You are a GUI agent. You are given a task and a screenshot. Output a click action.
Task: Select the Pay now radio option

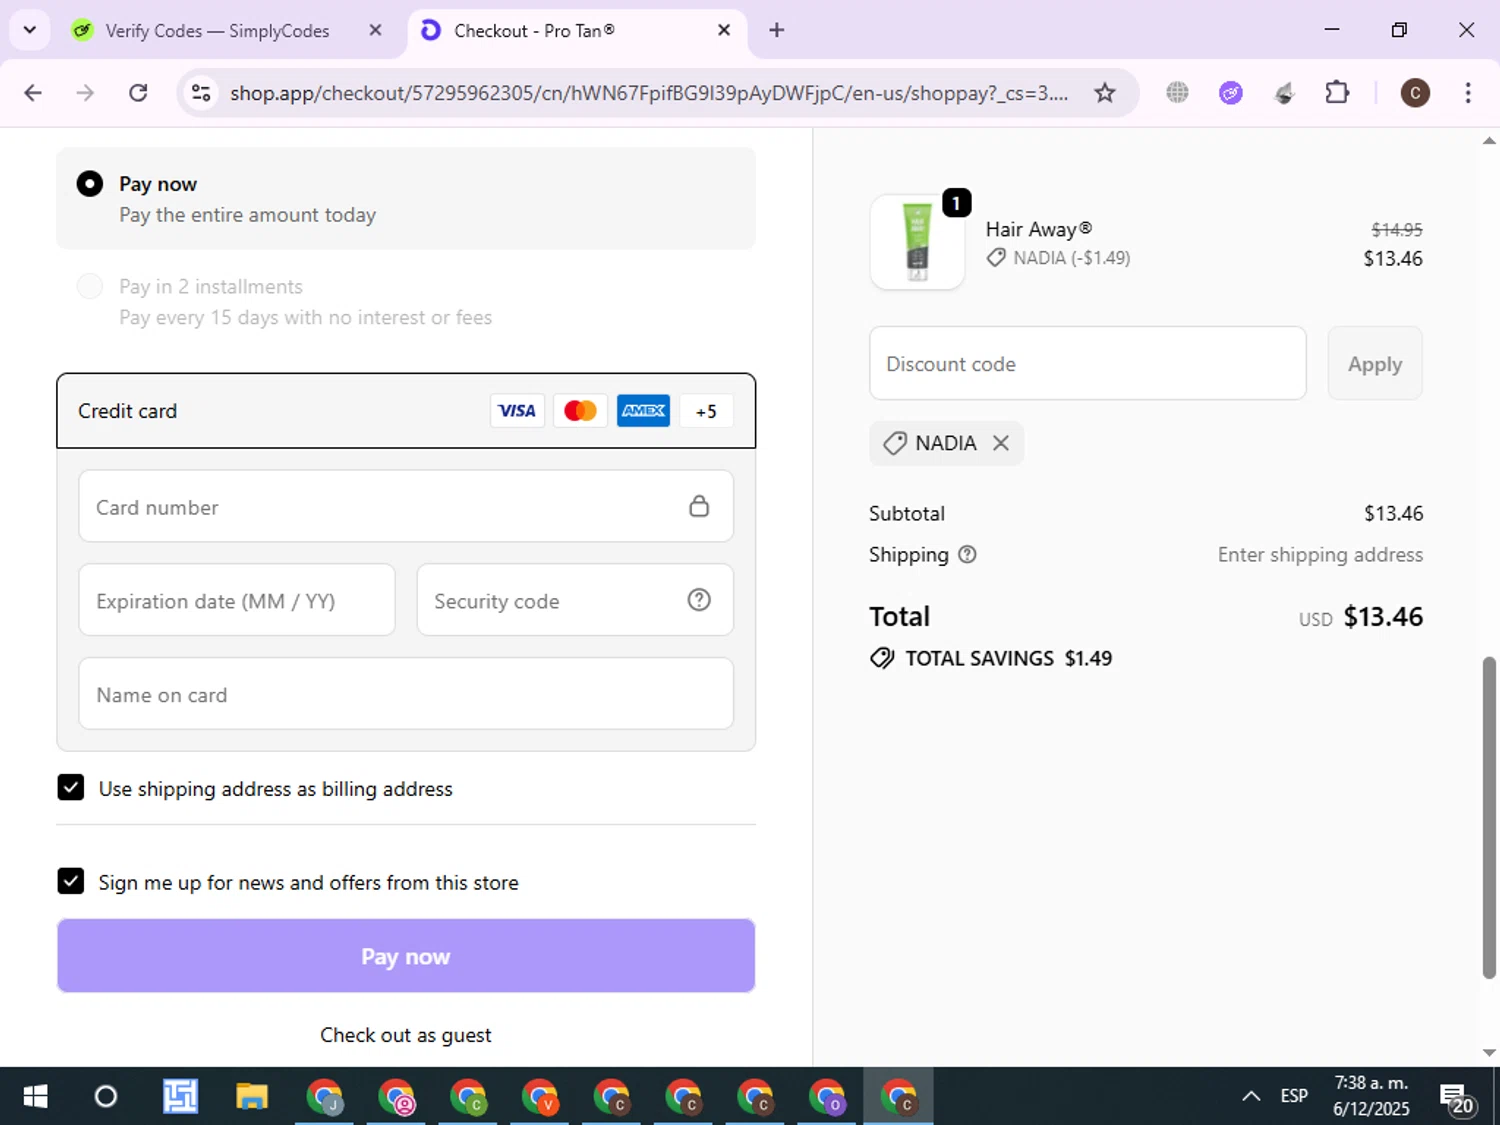point(90,184)
